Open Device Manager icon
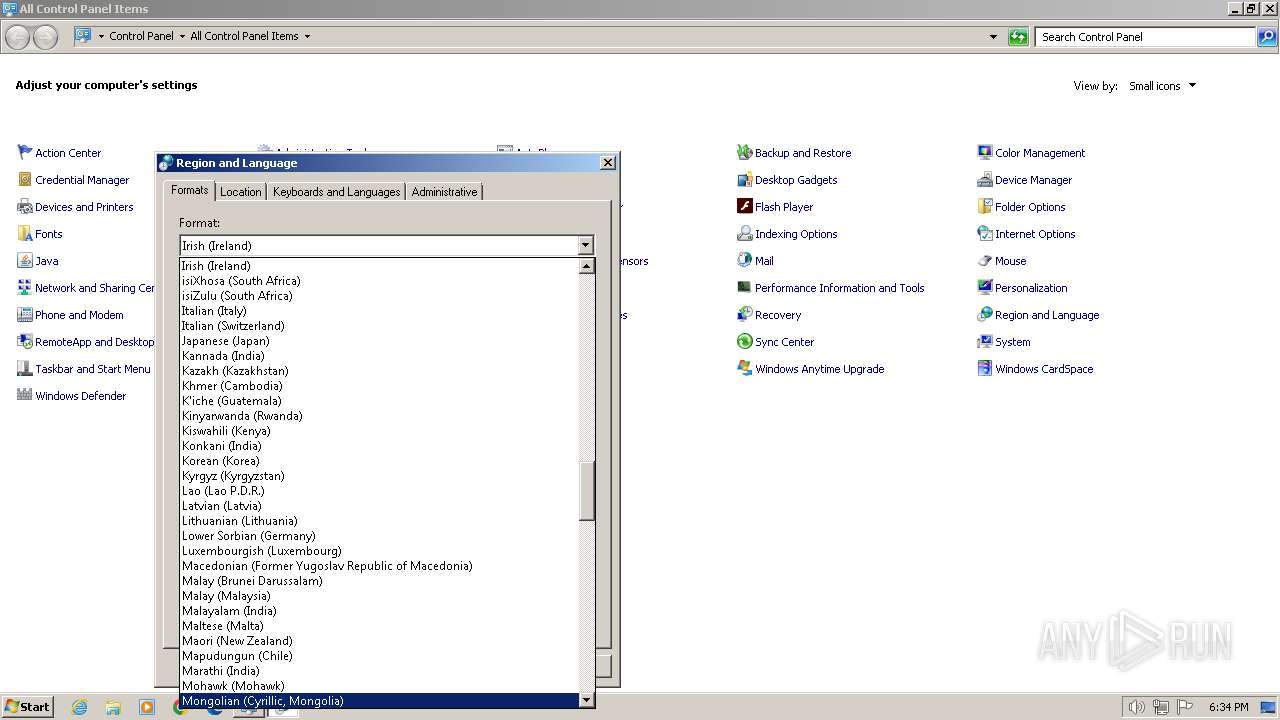Screen dimensions: 1280x720 pyautogui.click(x=985, y=180)
